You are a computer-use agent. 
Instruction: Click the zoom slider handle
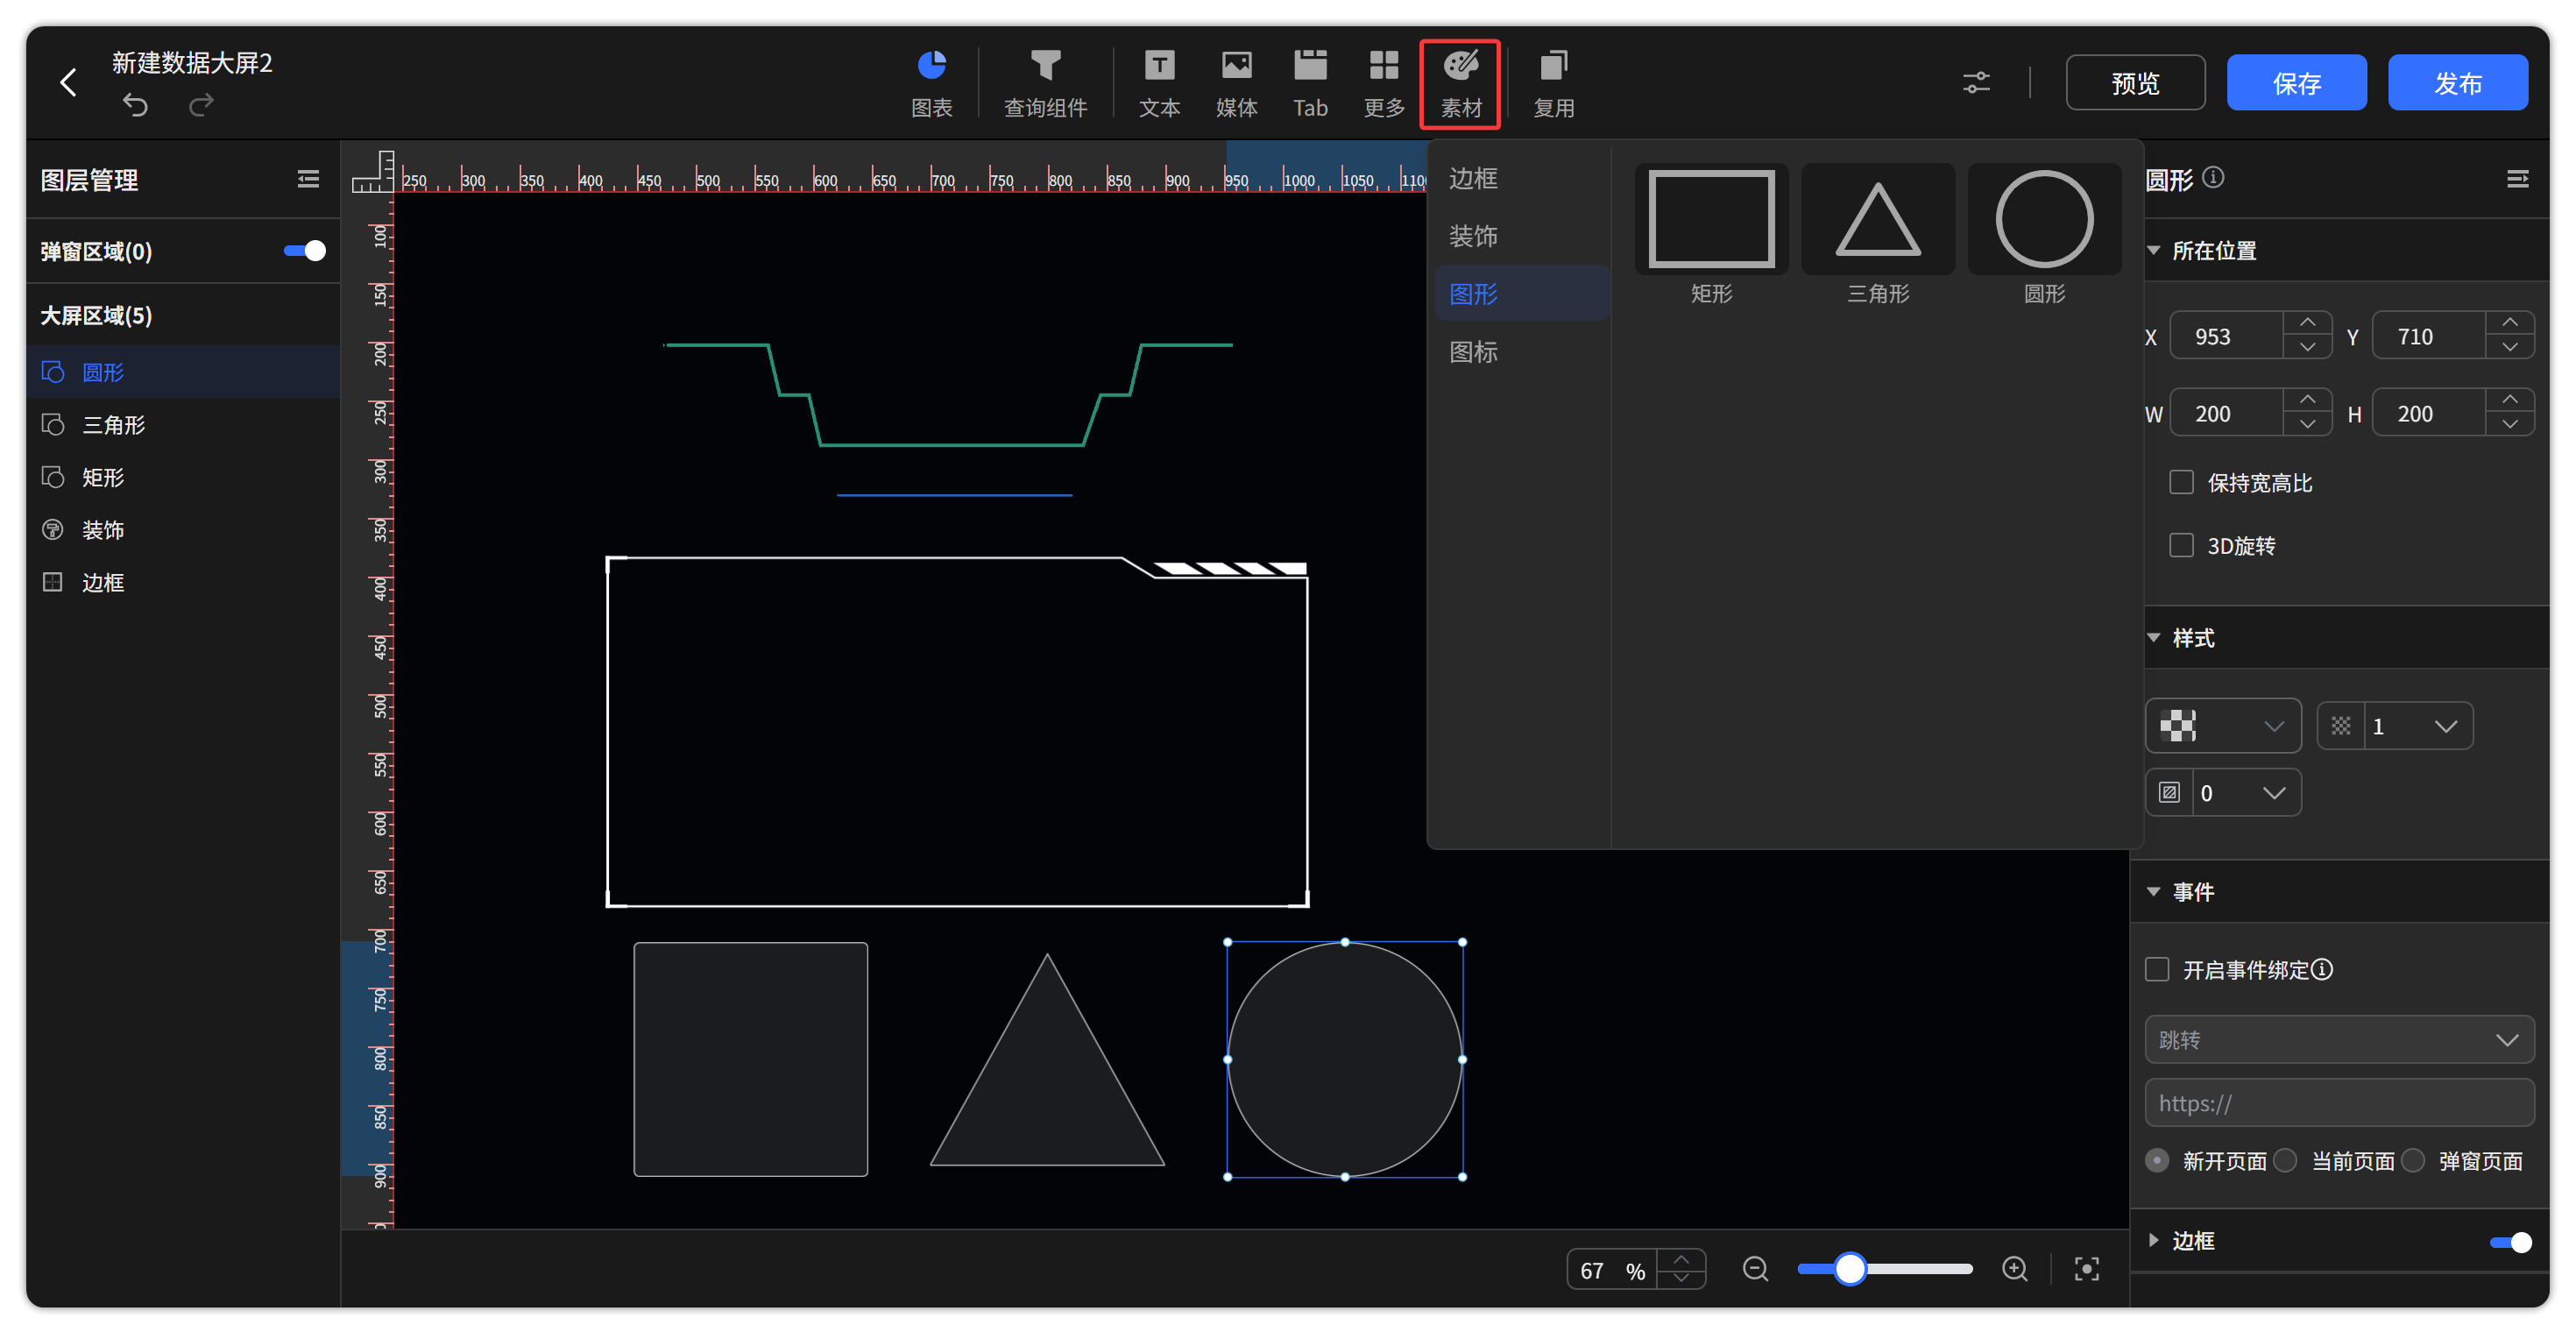point(1850,1269)
